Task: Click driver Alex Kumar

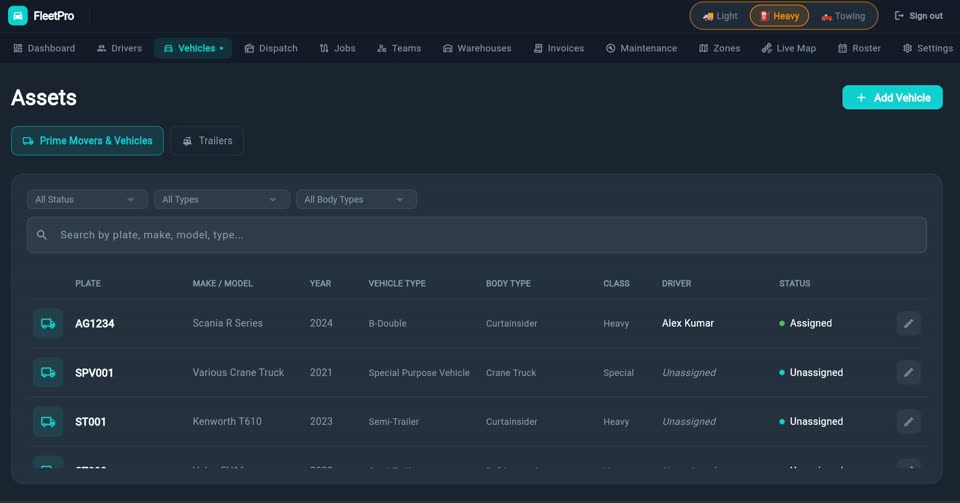Action: [688, 323]
